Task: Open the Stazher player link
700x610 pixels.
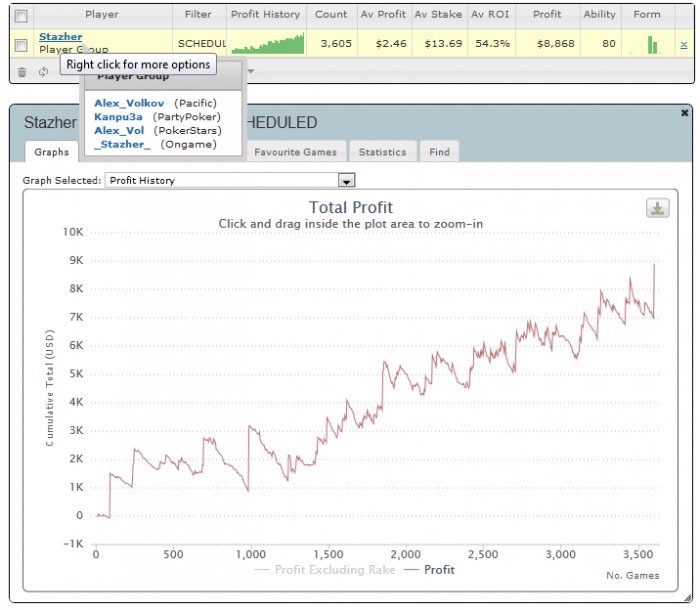Action: pos(60,37)
